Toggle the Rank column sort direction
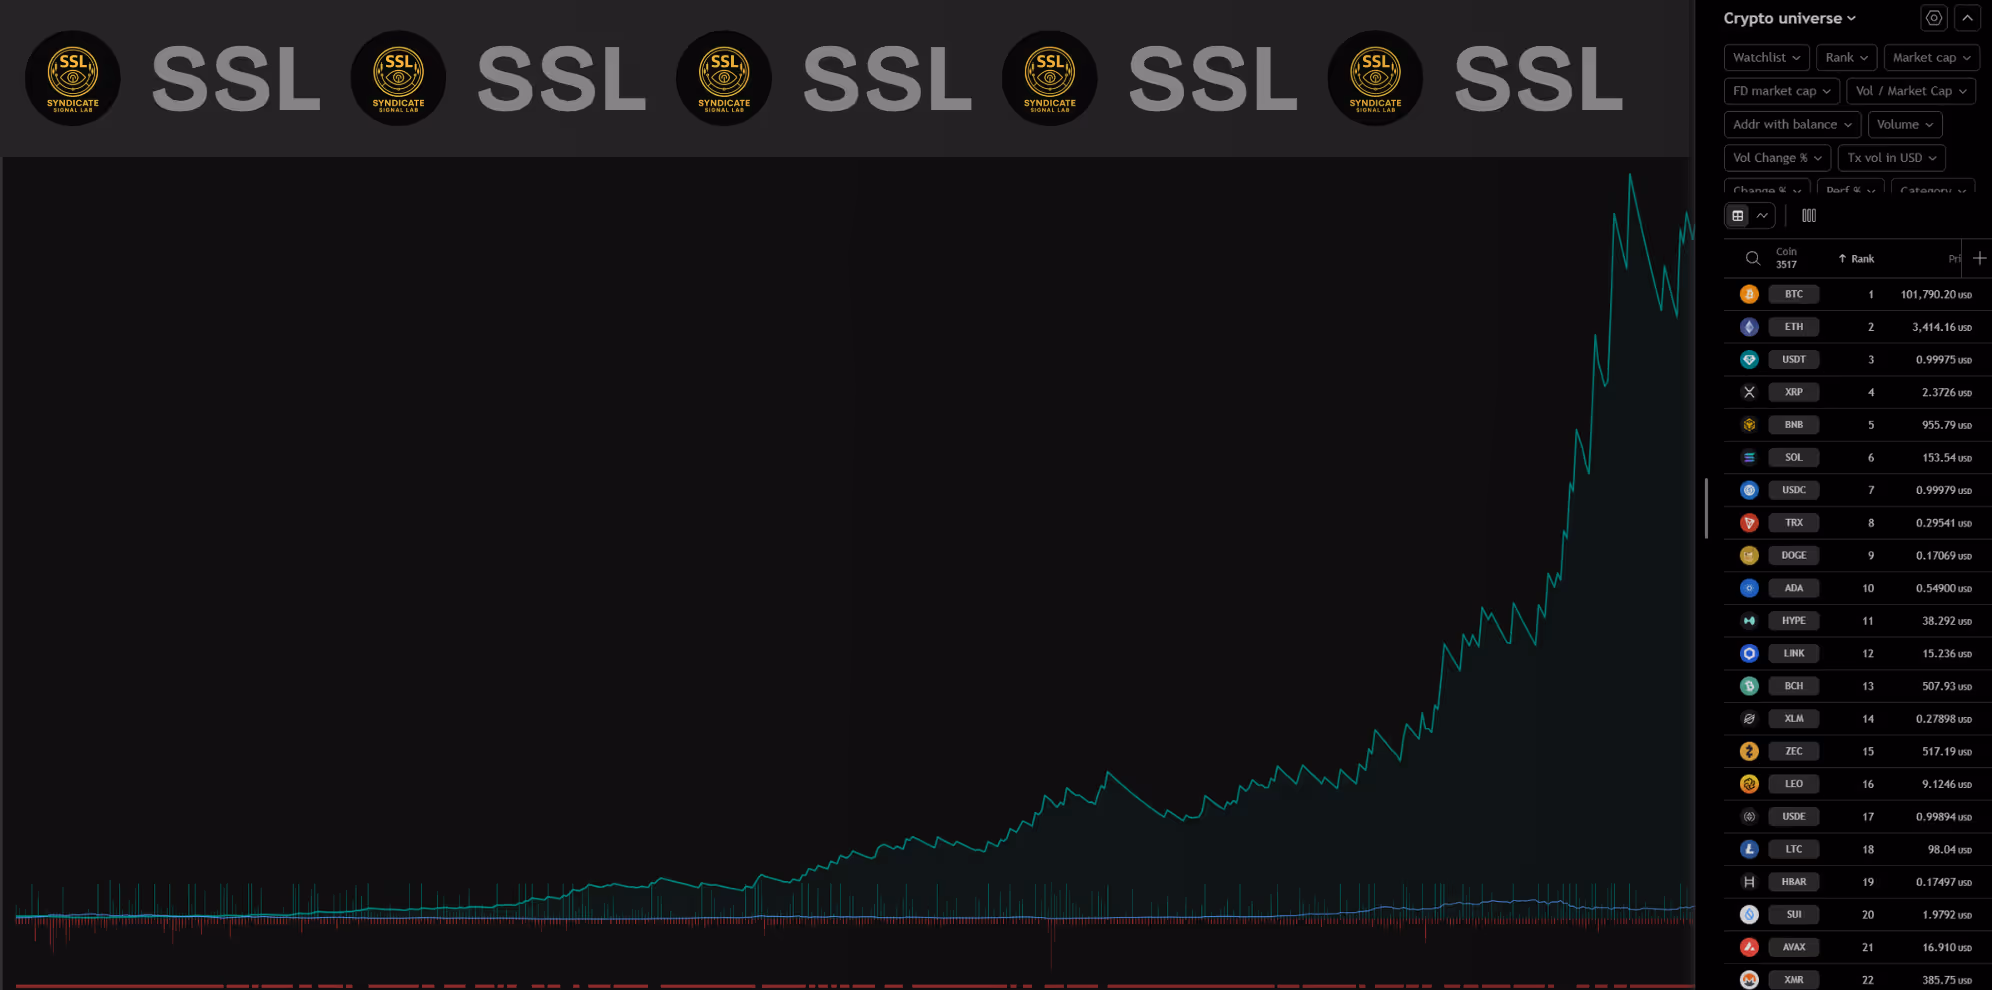This screenshot has width=1992, height=990. 1856,258
